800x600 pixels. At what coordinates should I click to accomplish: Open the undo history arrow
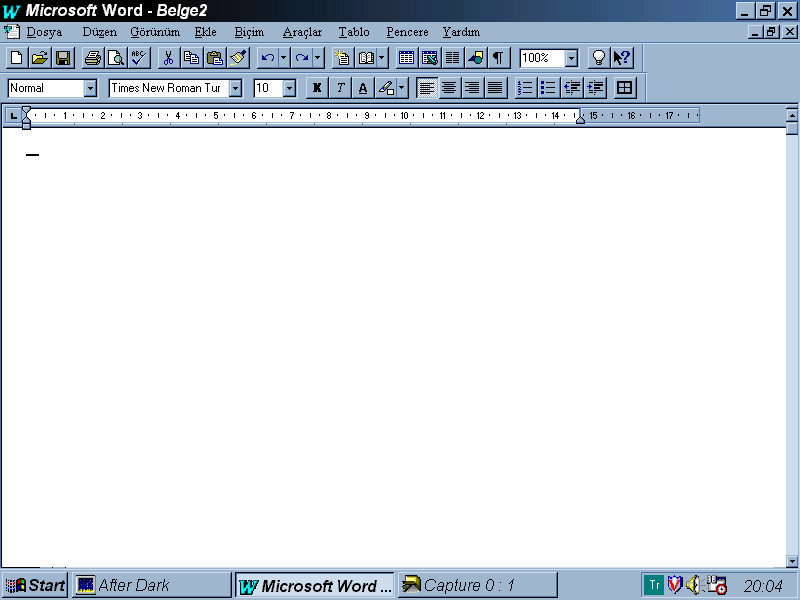click(284, 58)
